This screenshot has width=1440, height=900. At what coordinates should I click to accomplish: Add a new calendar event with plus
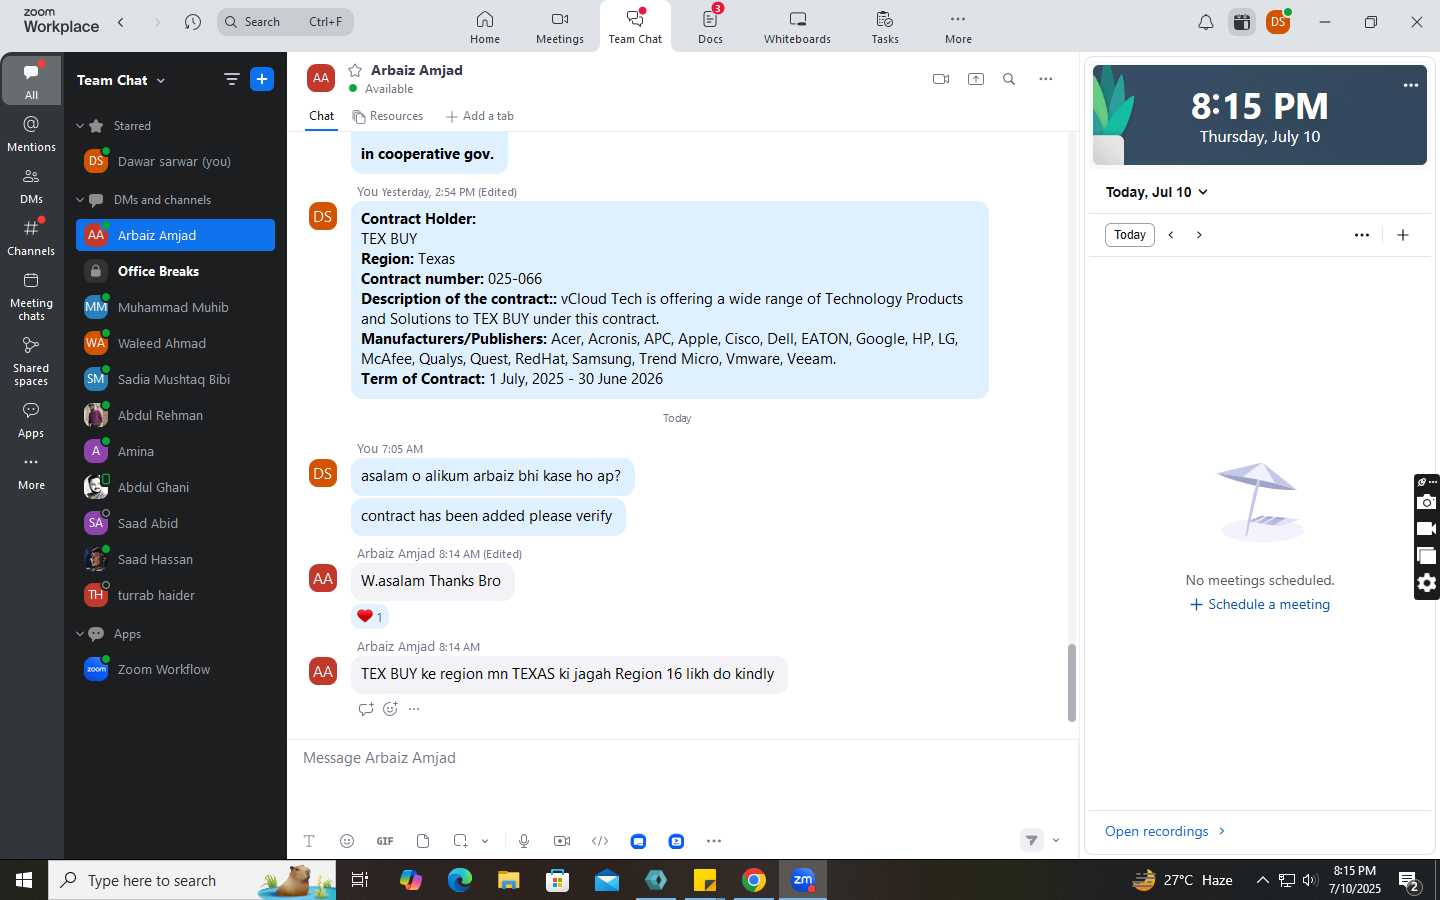coord(1403,235)
